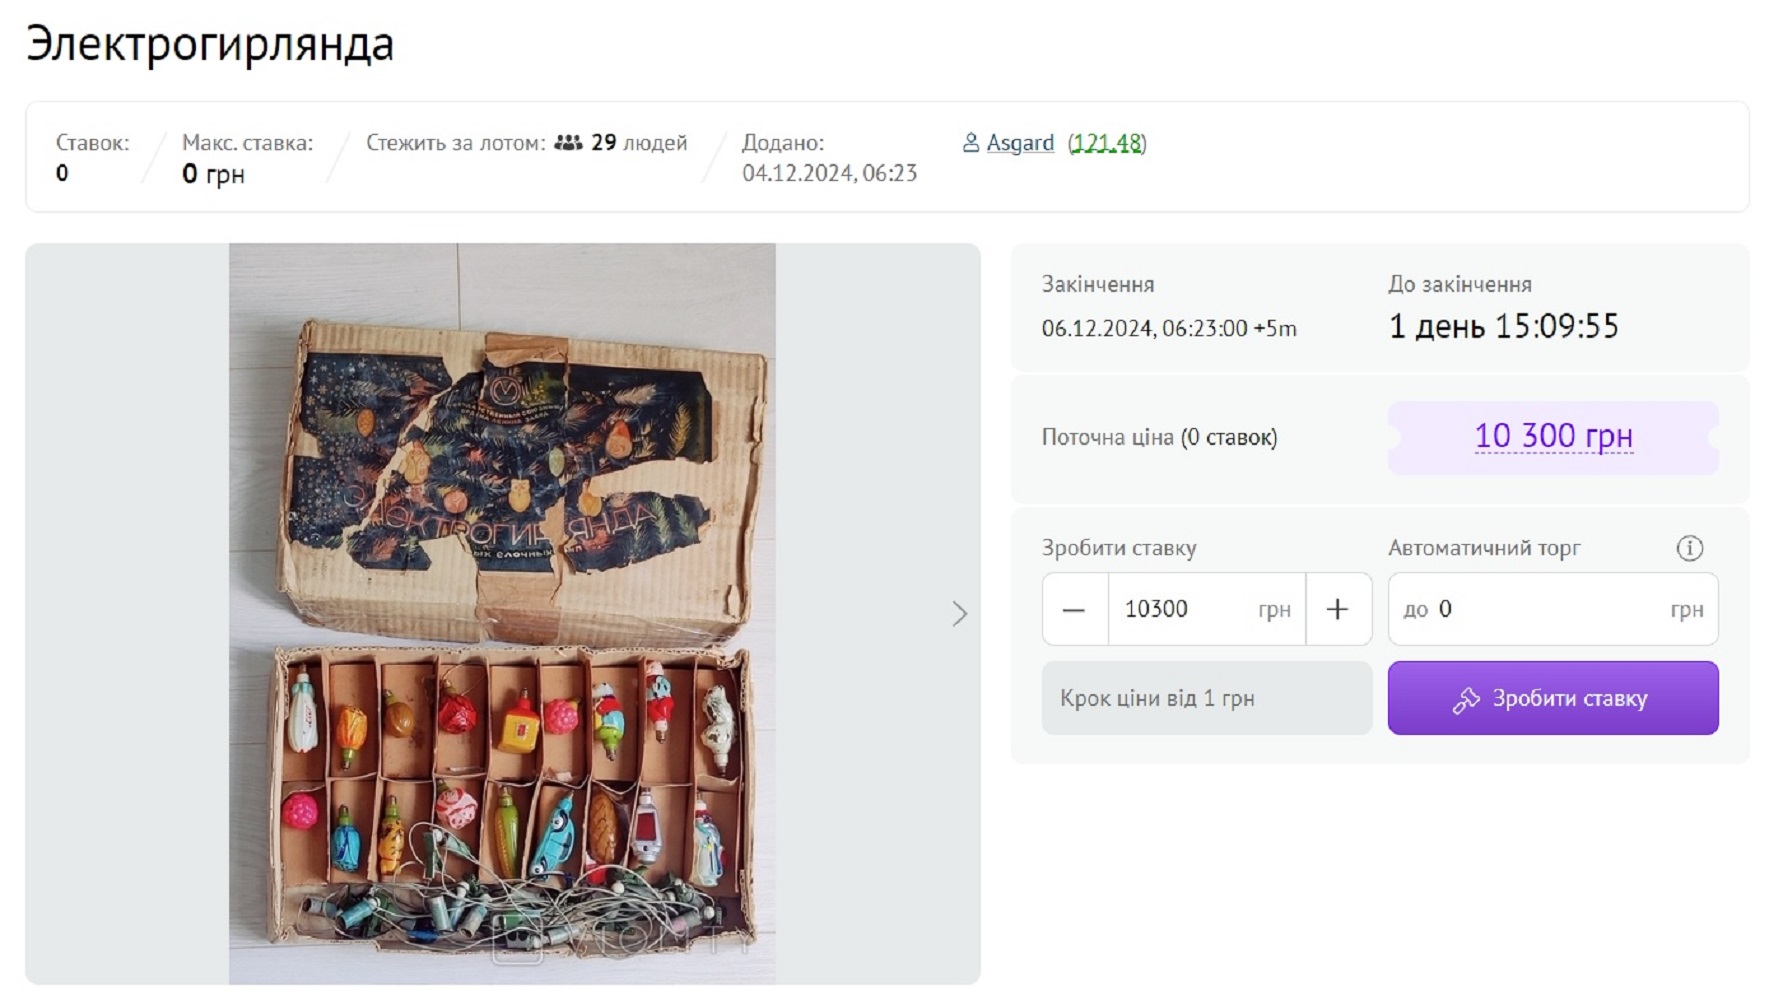Click the 29 людей watcher count
The image size is (1769, 1000).
(639, 143)
